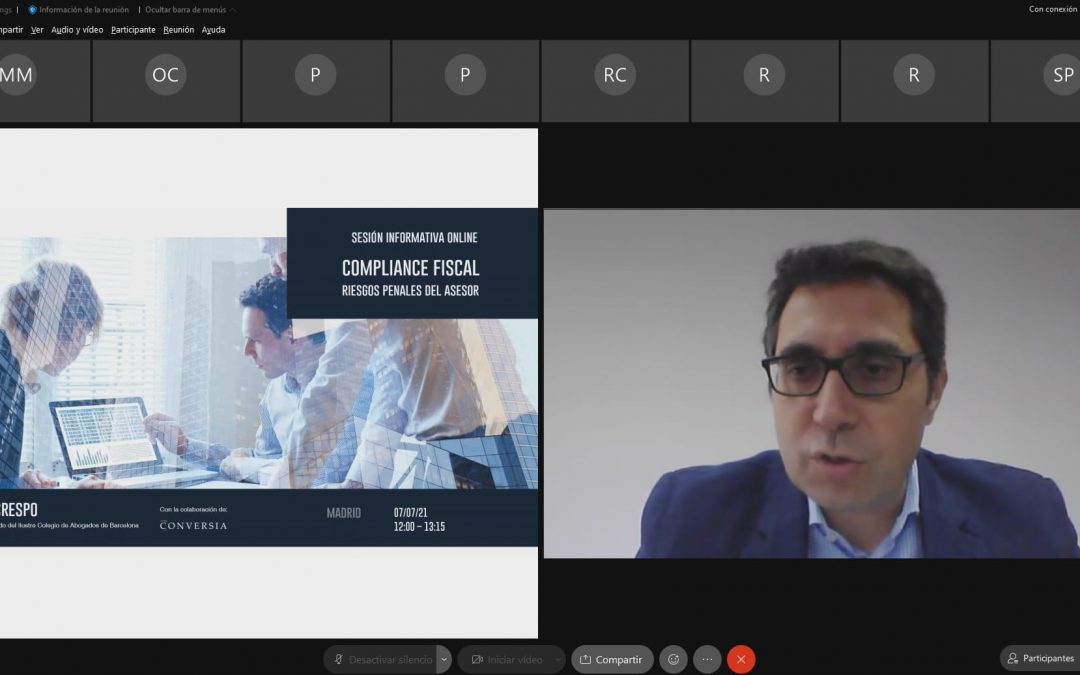Viewport: 1080px width, 675px height.
Task: Open the Audio y vídeo menu
Action: [77, 30]
